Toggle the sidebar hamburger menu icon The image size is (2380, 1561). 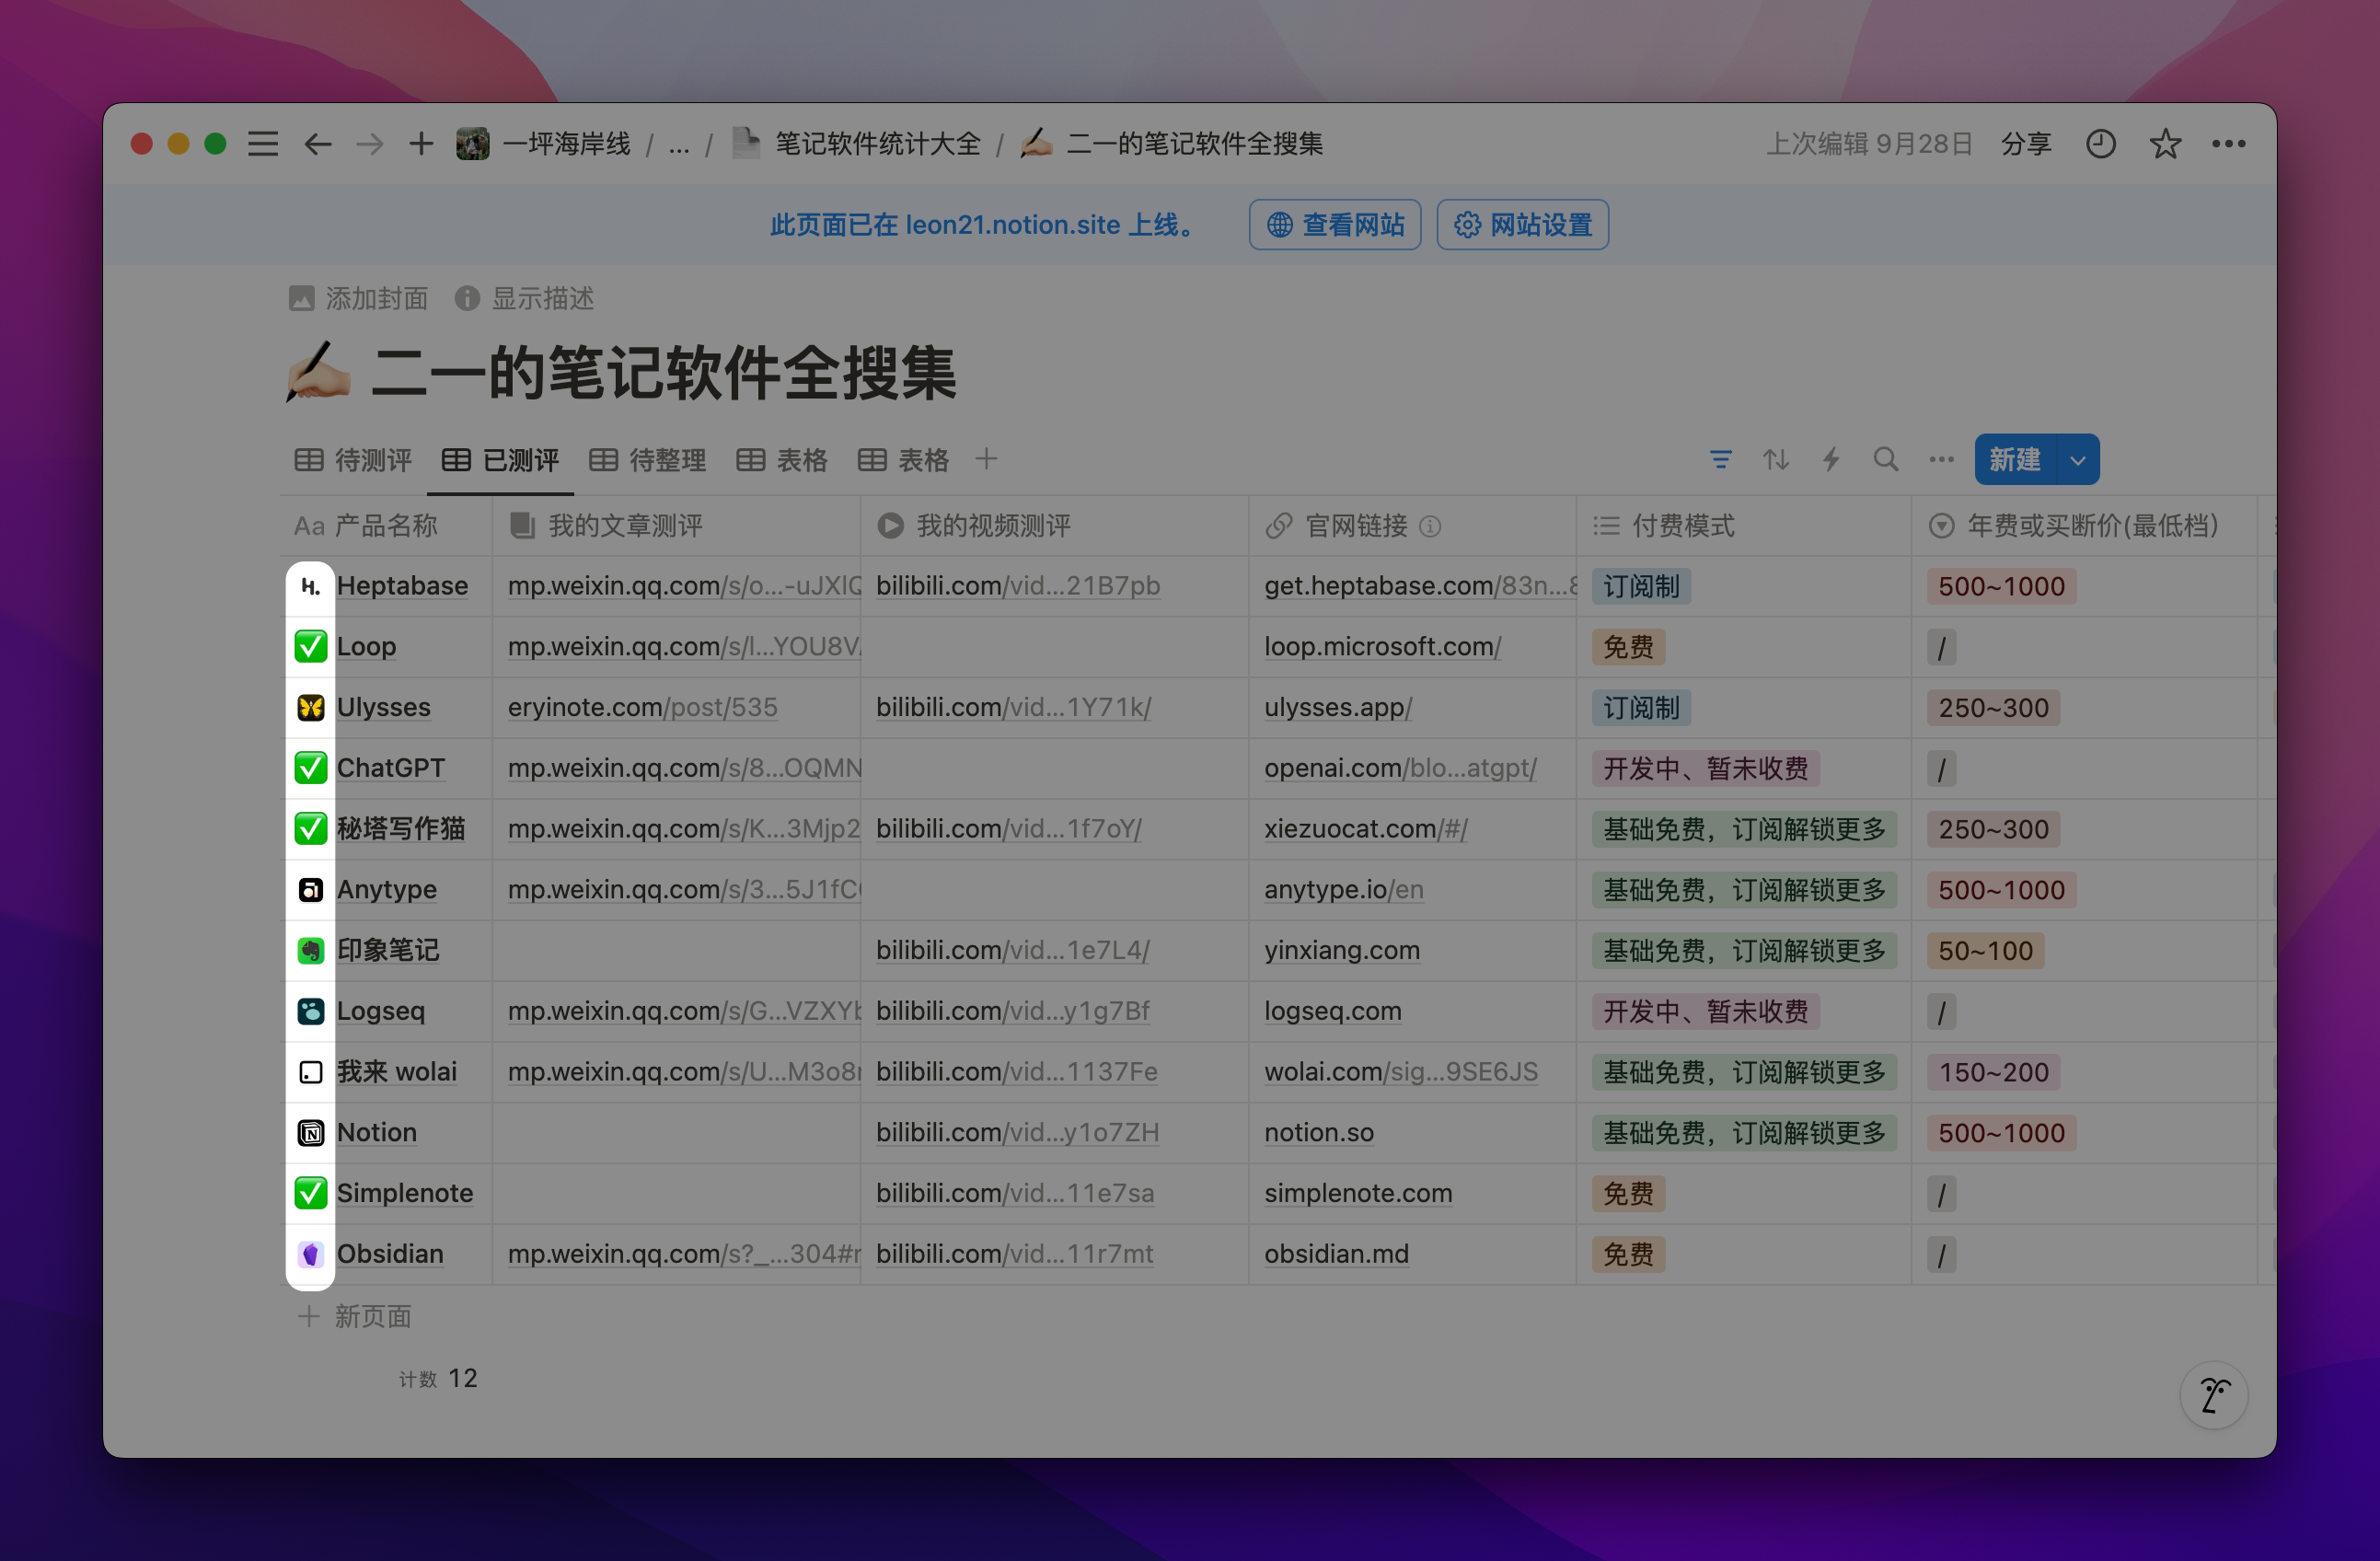tap(263, 144)
